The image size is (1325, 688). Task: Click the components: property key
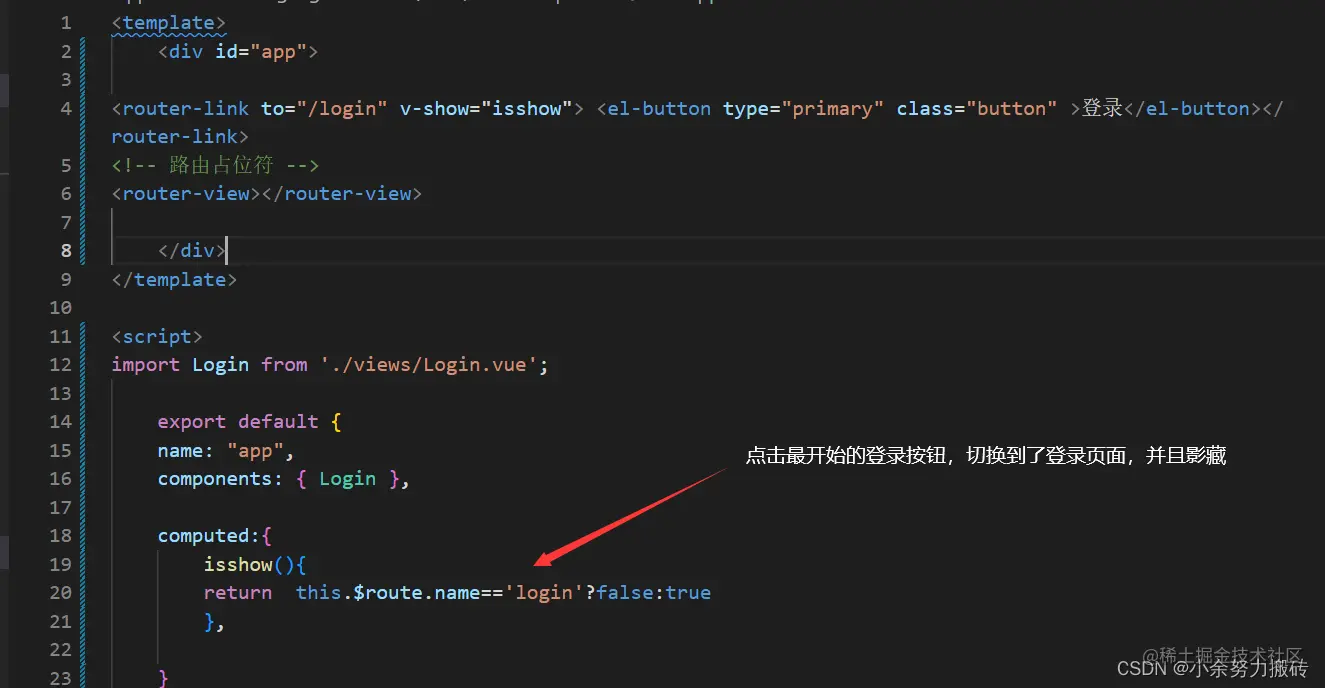(221, 478)
